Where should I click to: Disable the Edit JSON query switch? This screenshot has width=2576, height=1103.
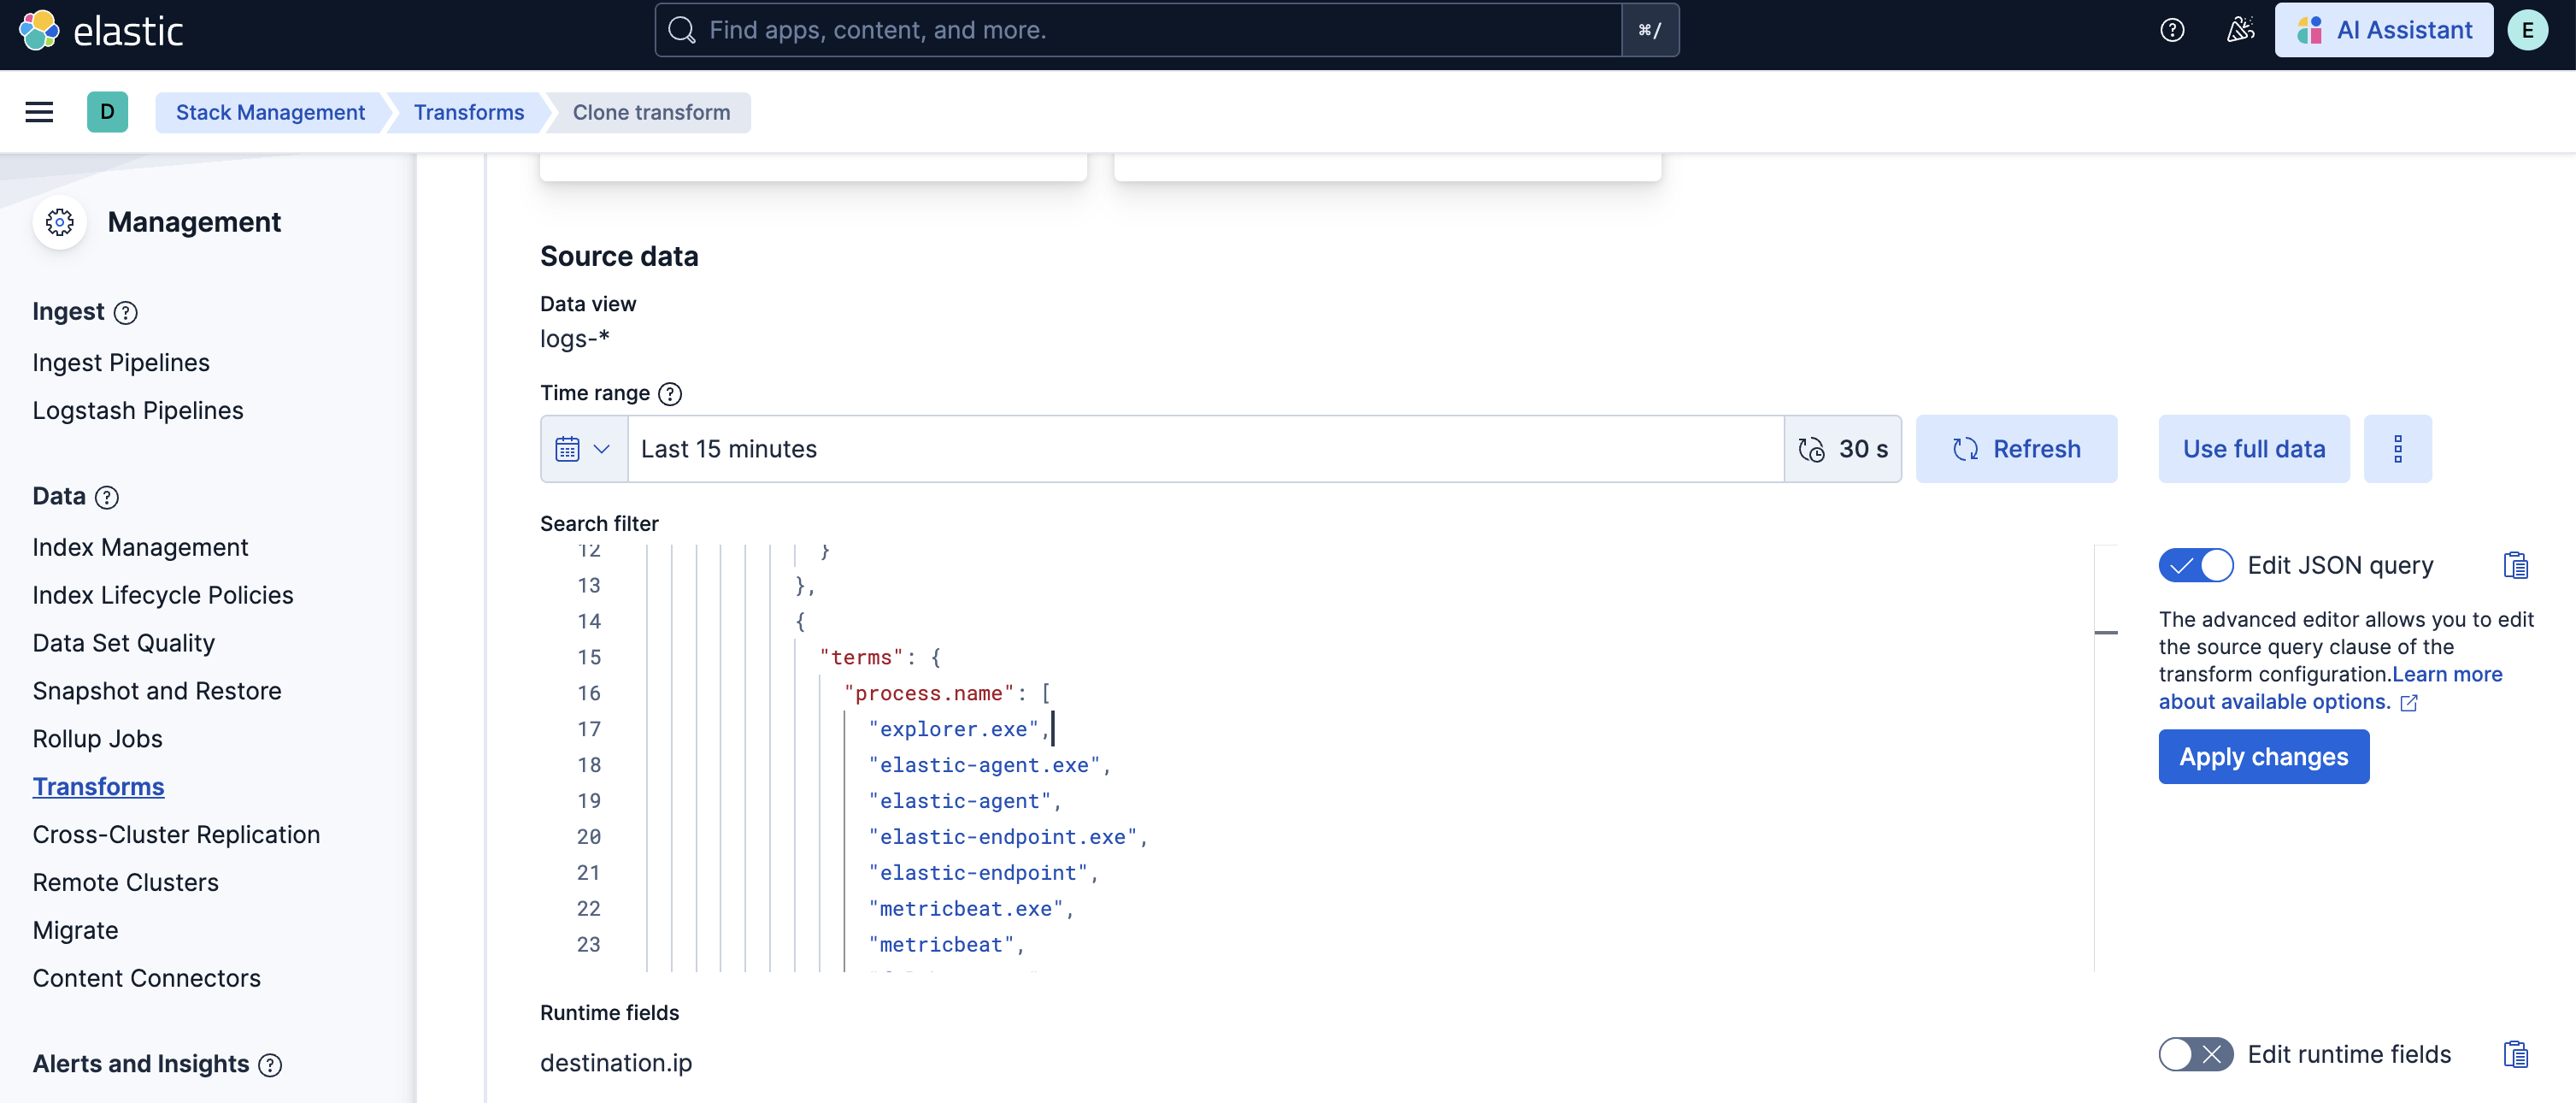click(x=2195, y=565)
